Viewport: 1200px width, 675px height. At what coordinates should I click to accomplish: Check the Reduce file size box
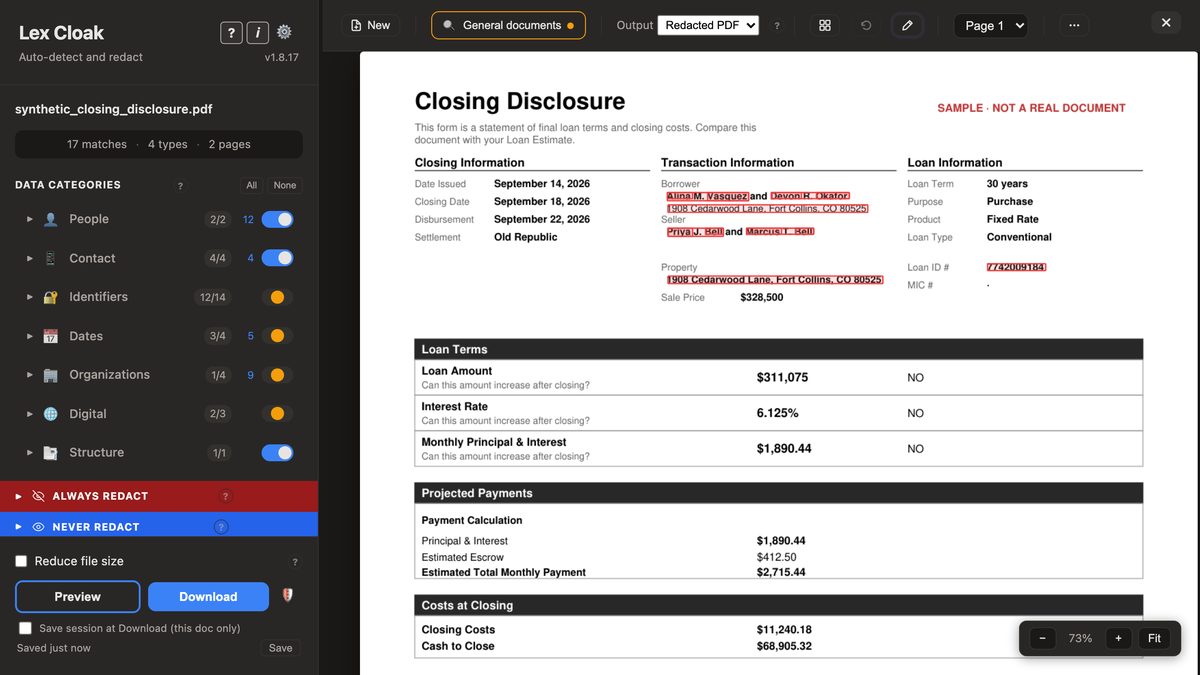[21, 561]
